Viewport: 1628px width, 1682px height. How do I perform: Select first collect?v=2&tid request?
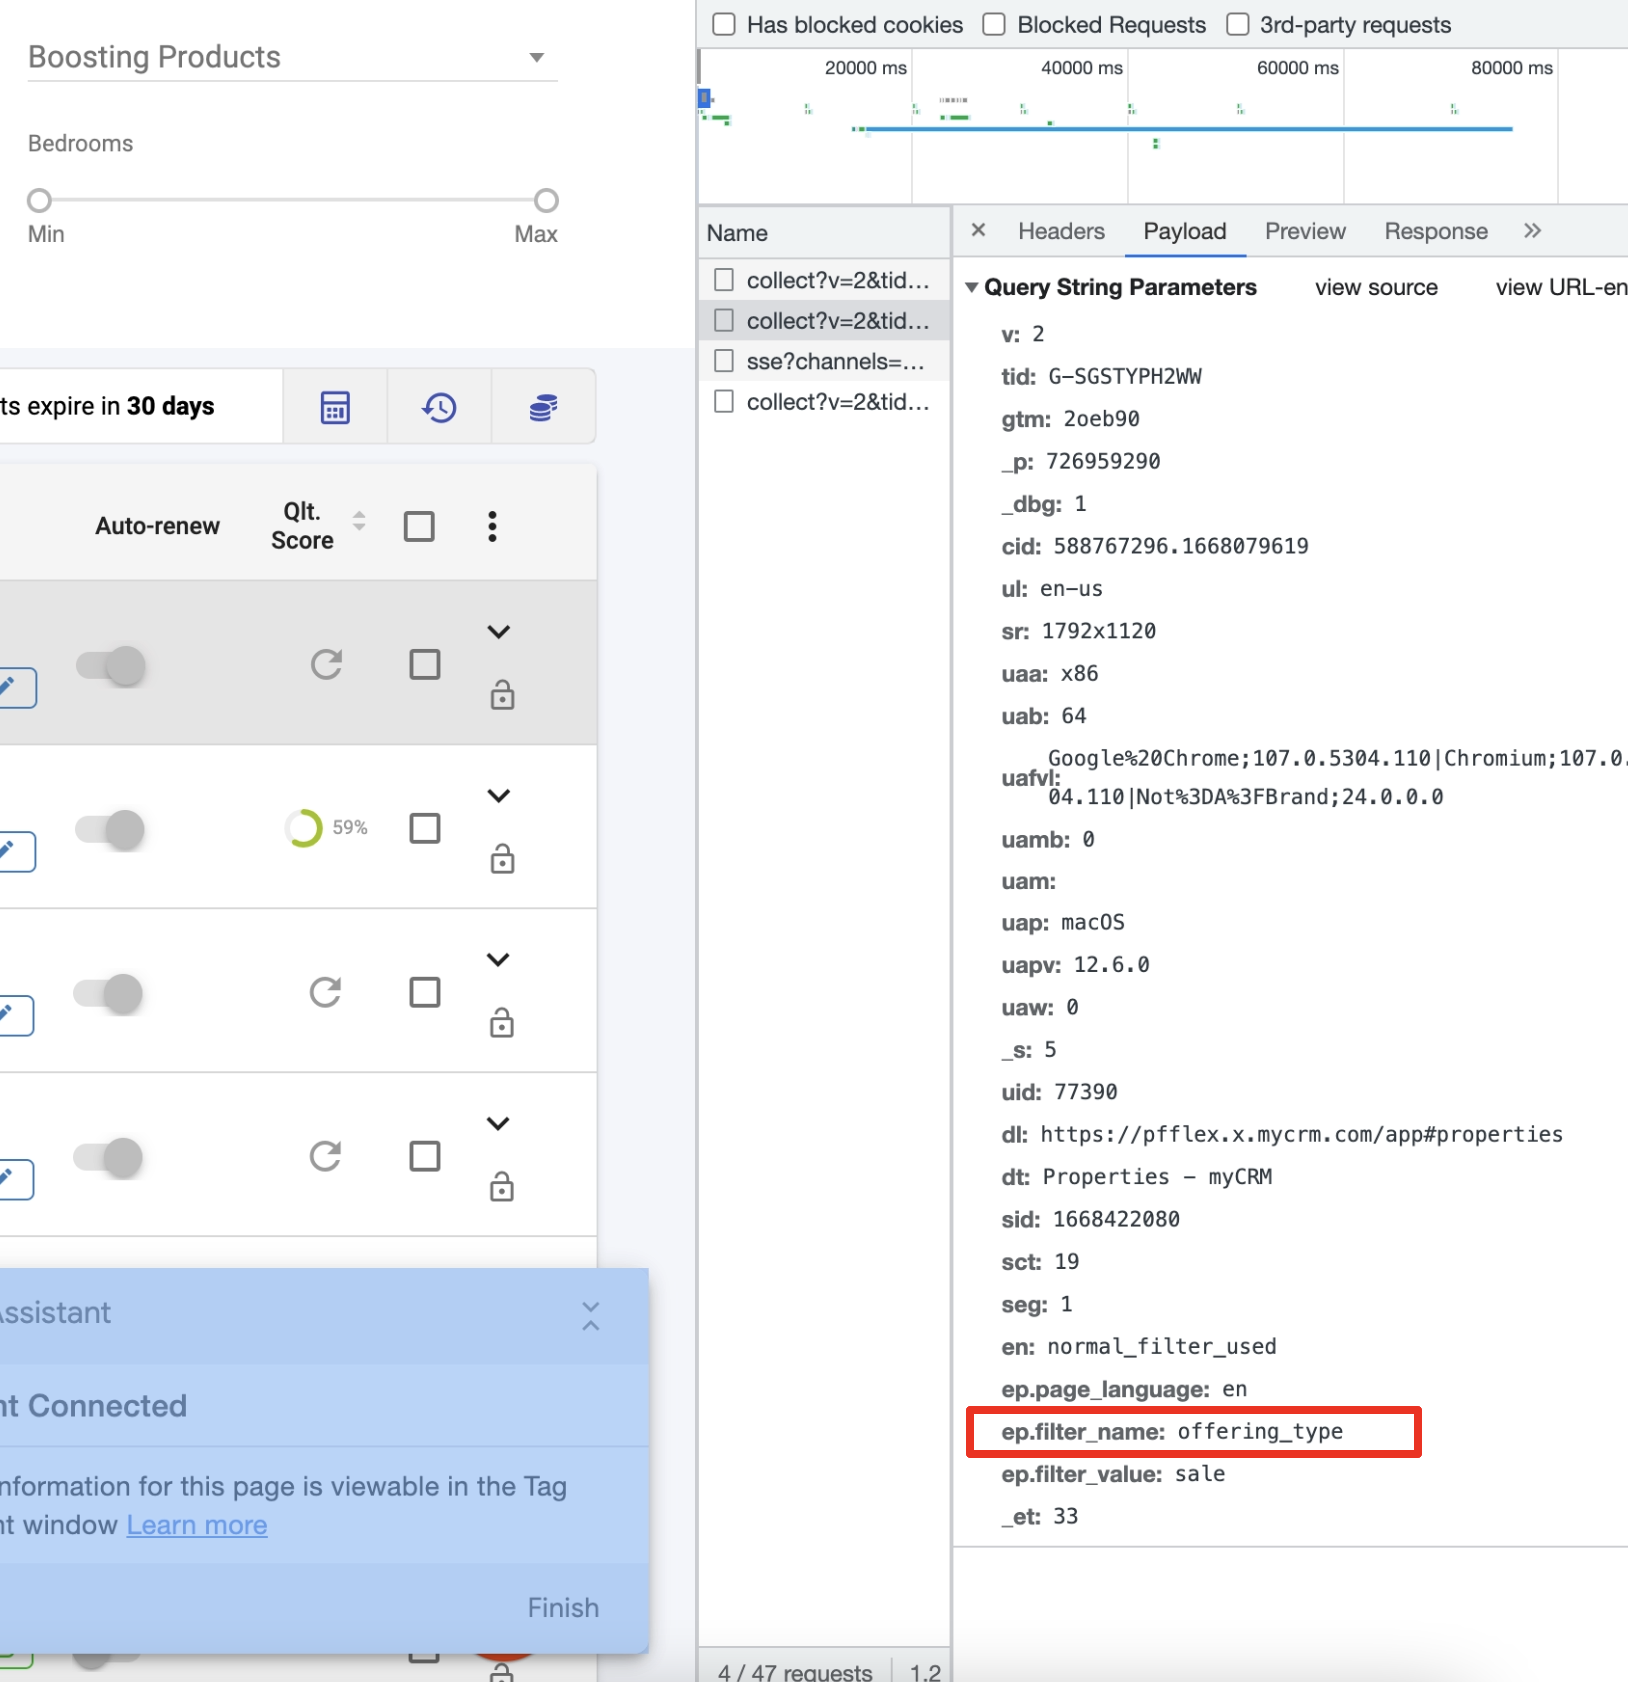pyautogui.click(x=824, y=280)
